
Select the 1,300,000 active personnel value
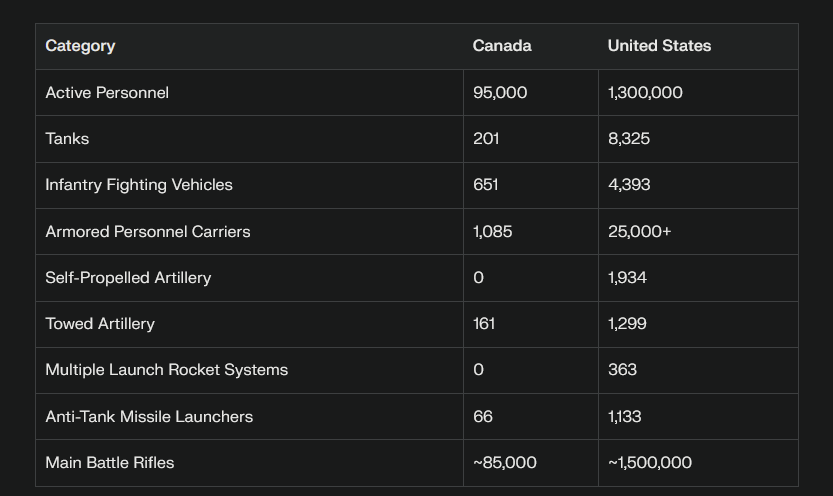pos(645,92)
